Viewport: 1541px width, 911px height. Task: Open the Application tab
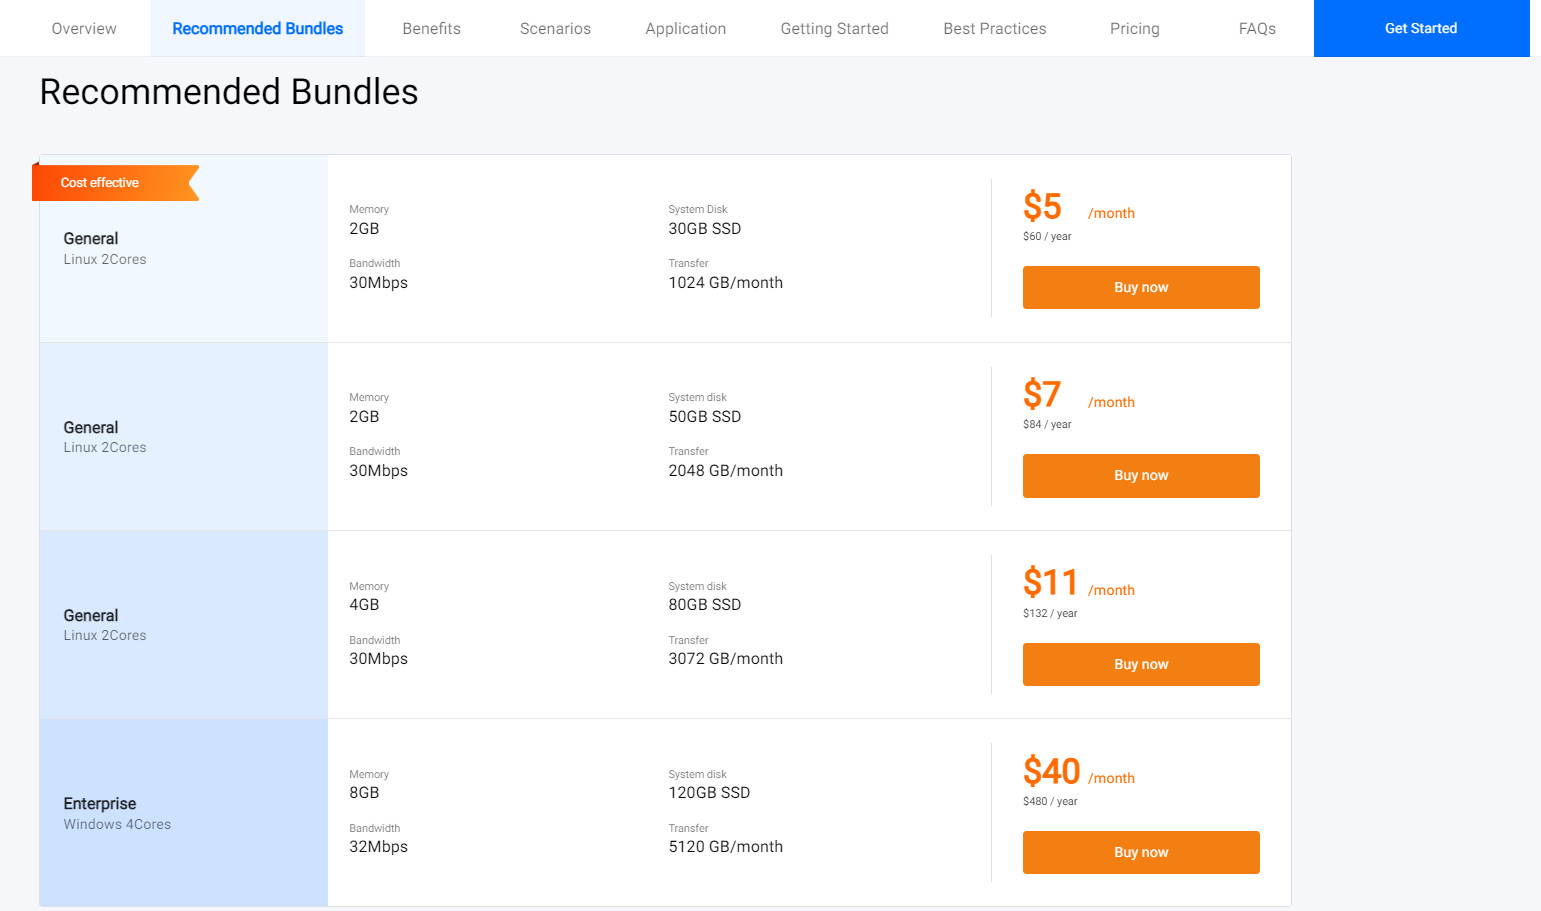click(685, 29)
